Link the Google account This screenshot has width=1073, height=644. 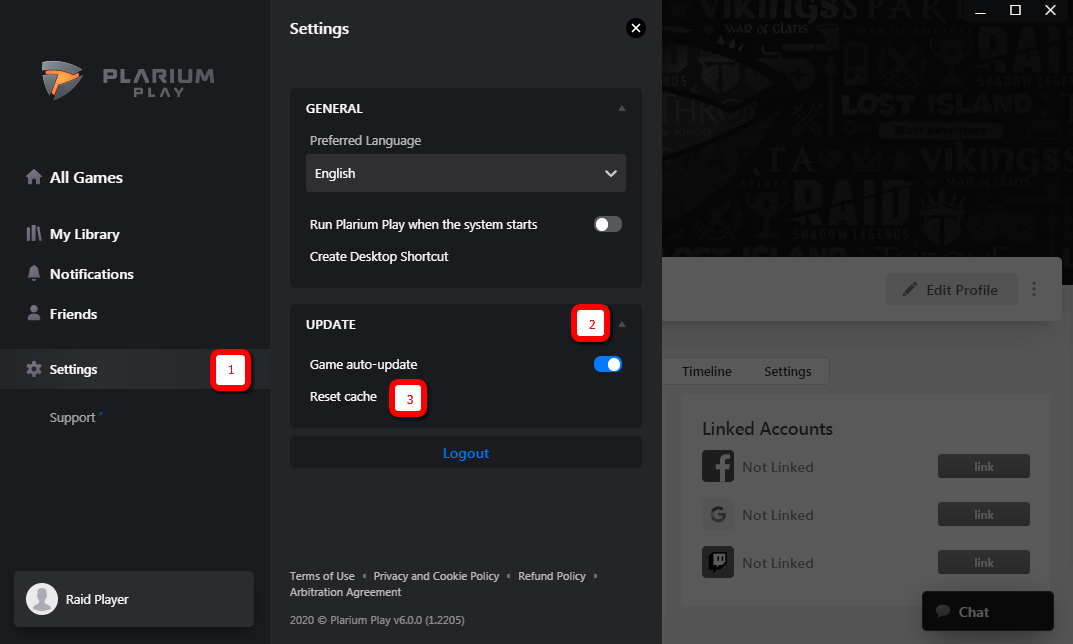pos(983,514)
